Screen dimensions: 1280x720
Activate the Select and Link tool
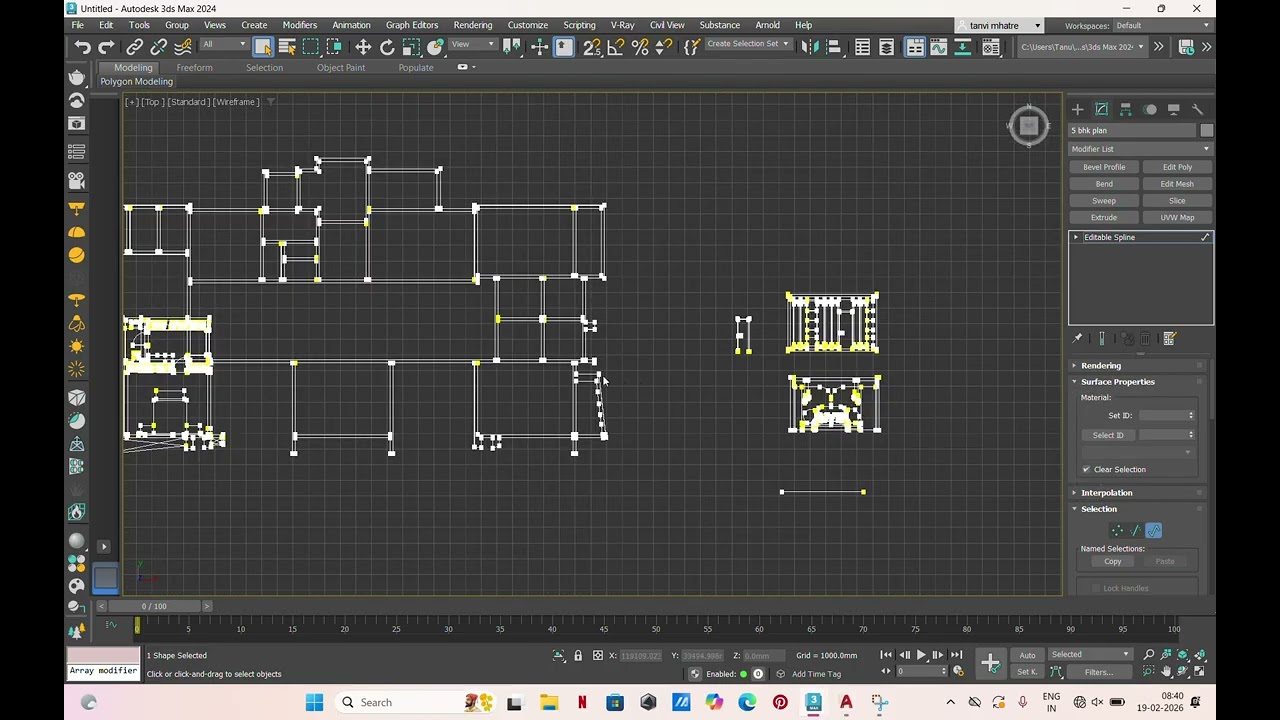click(x=135, y=47)
